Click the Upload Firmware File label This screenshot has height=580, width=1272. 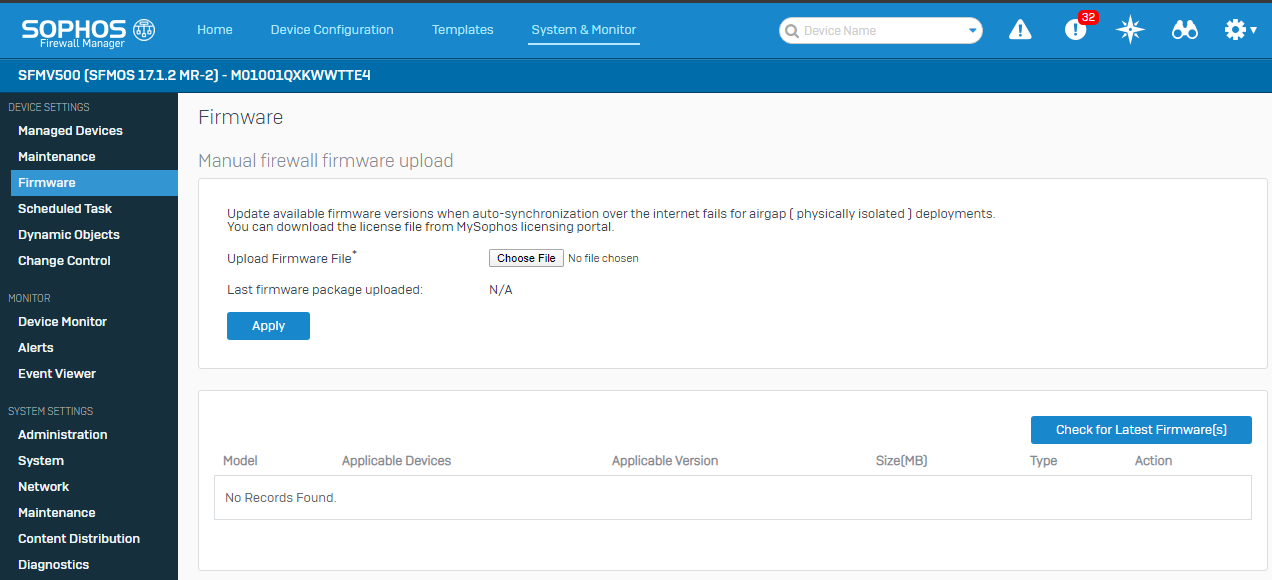pos(292,258)
